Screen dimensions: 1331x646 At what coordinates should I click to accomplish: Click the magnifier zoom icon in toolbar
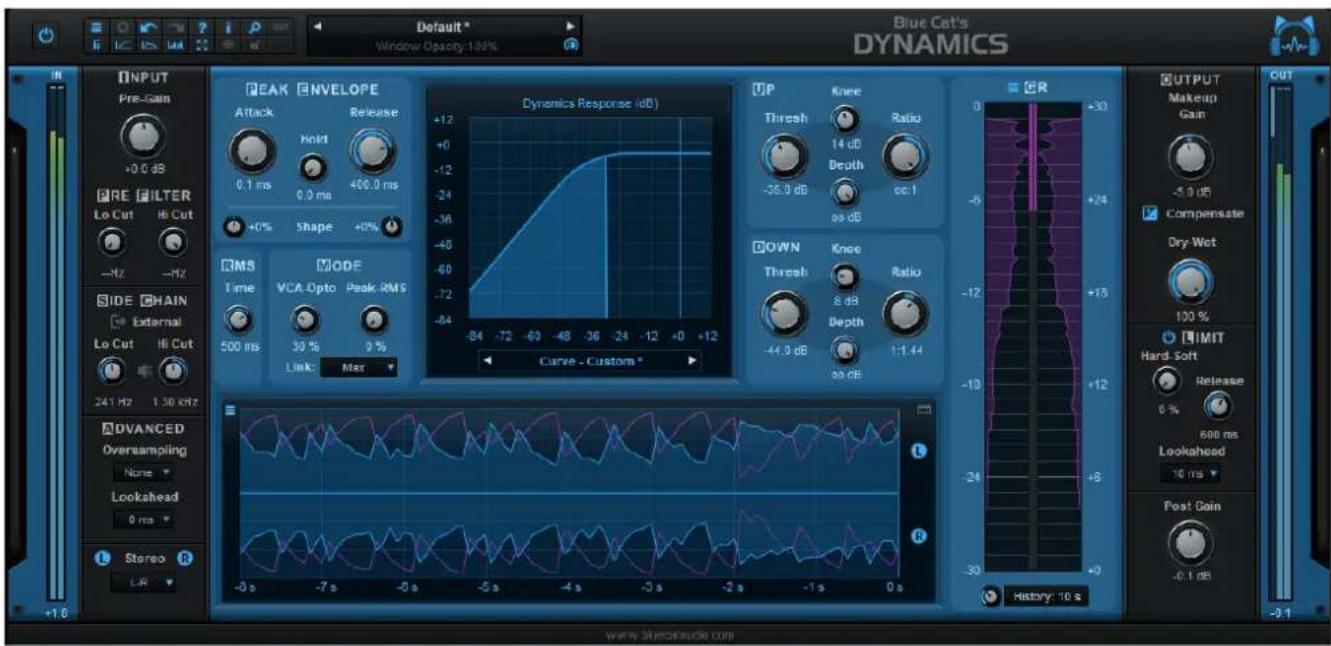254,27
